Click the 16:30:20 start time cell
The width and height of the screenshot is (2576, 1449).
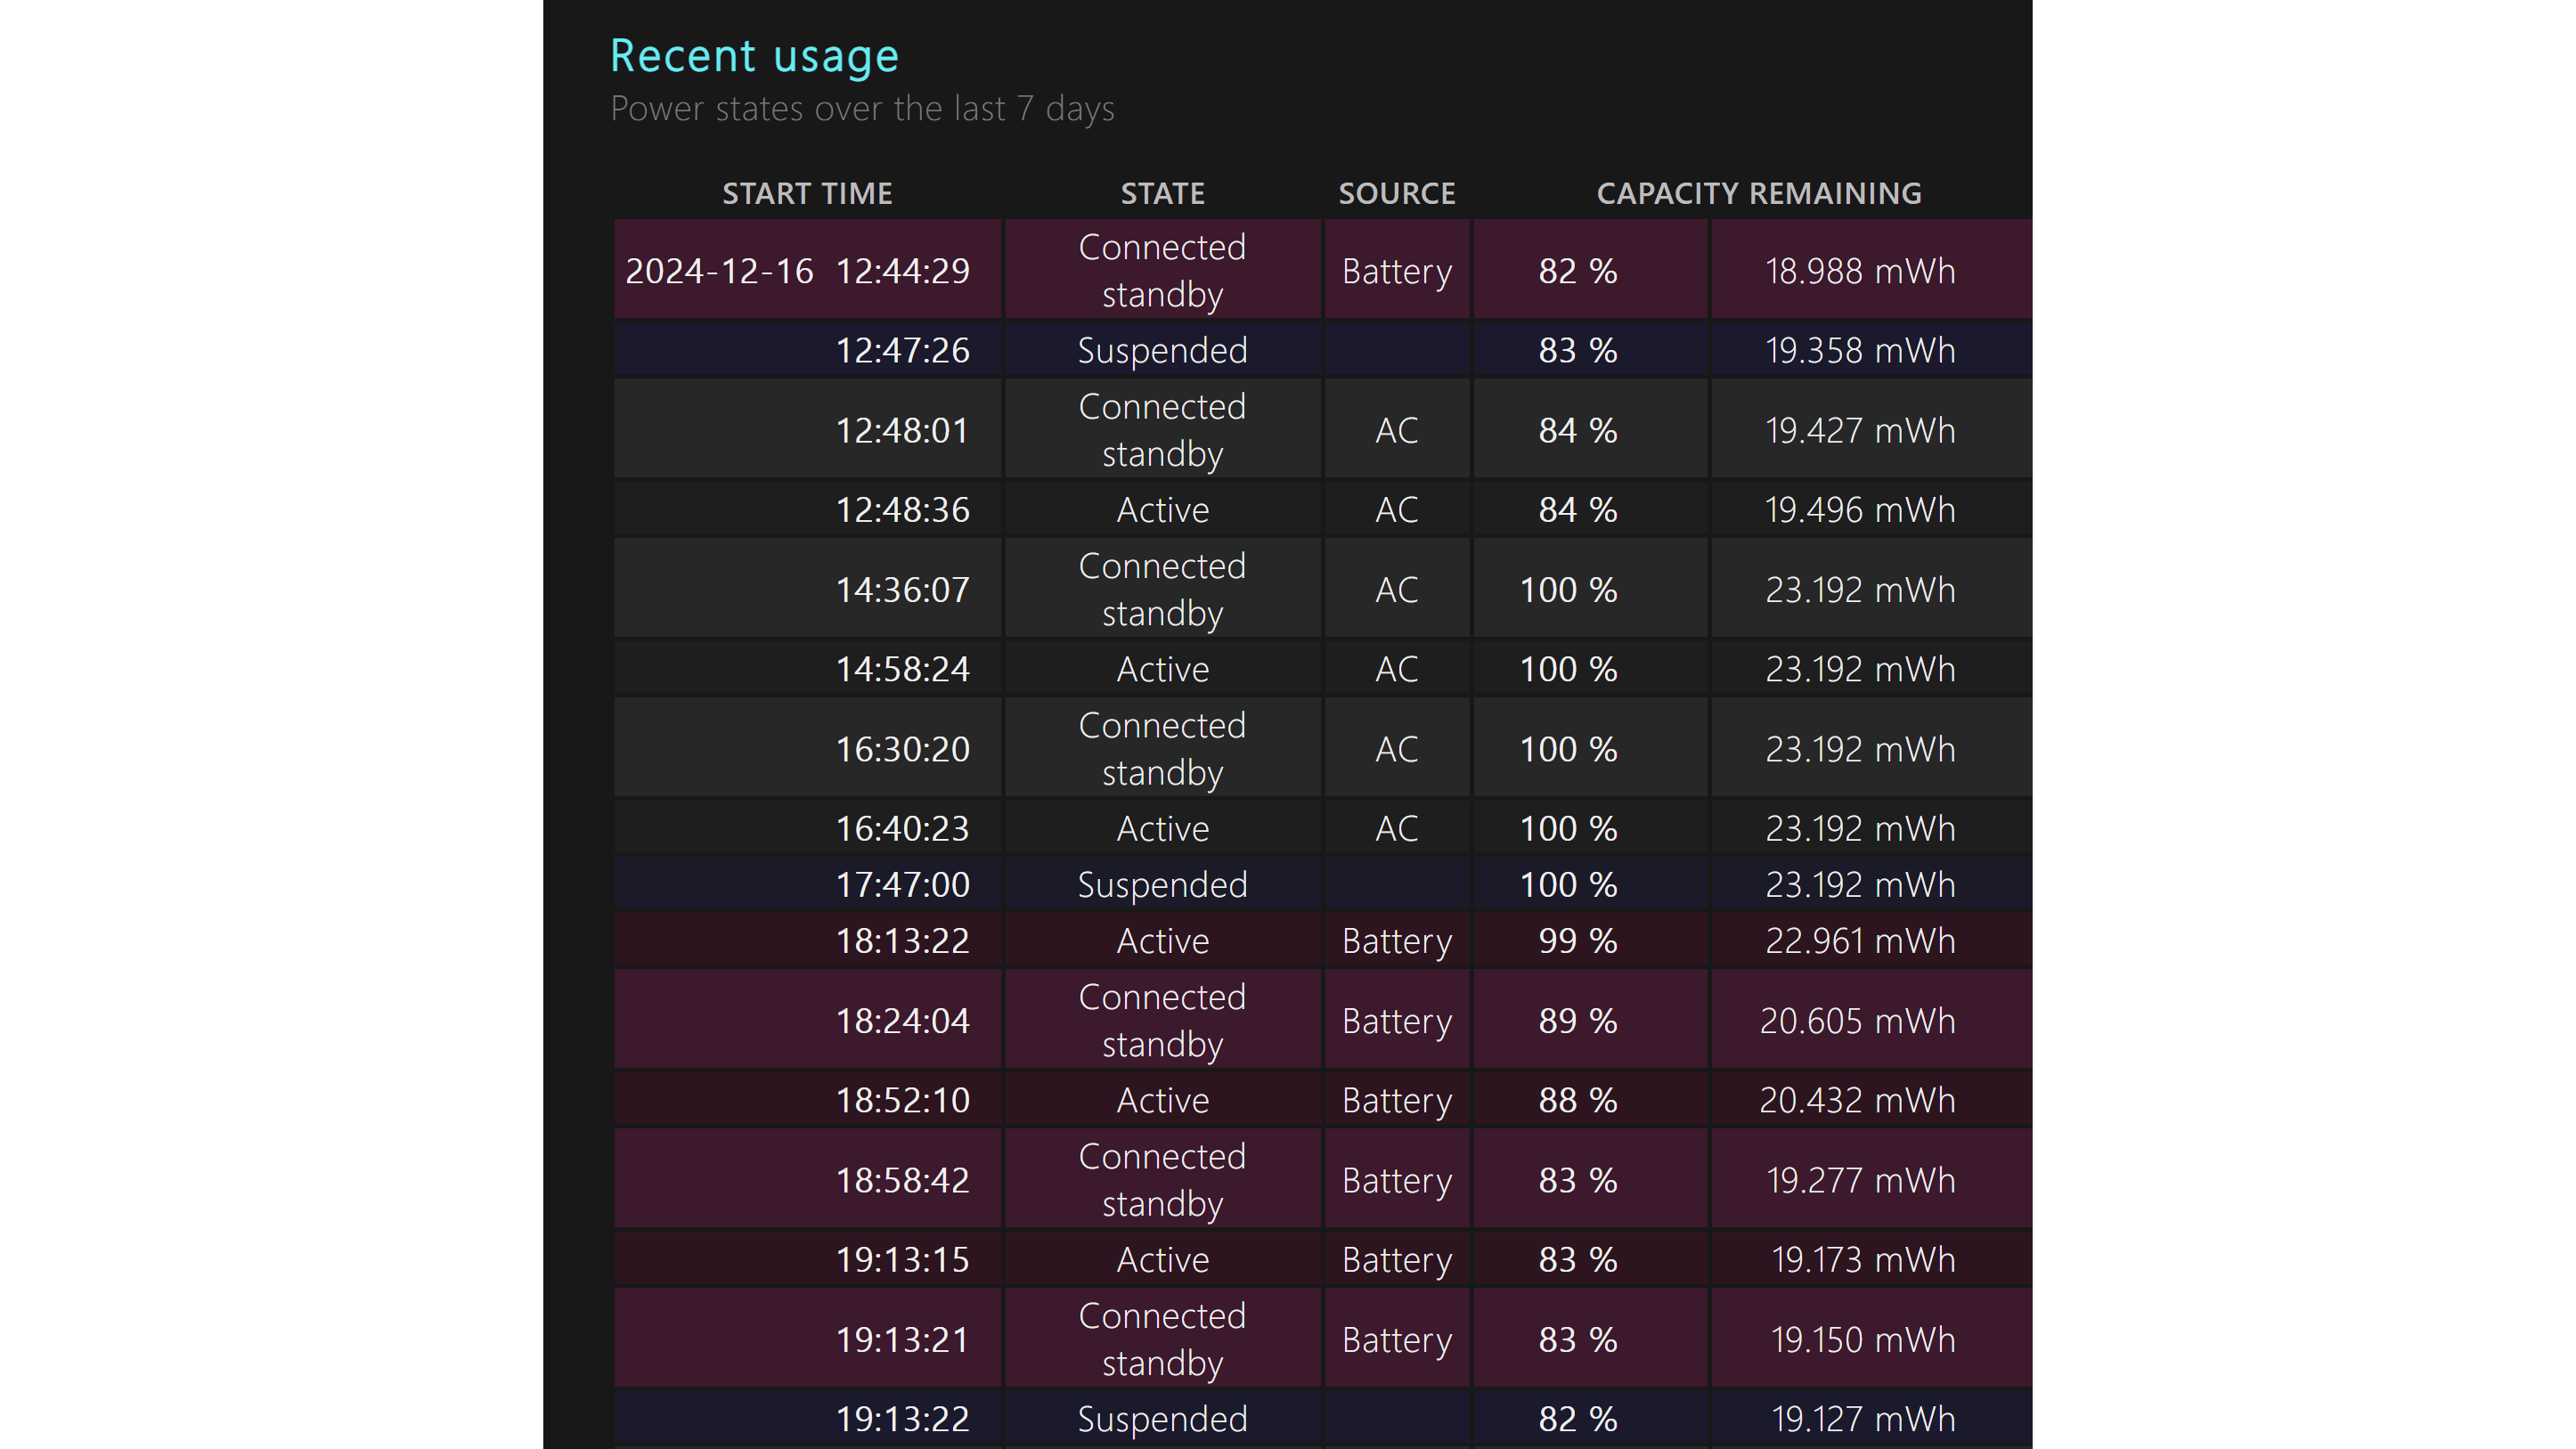point(902,749)
